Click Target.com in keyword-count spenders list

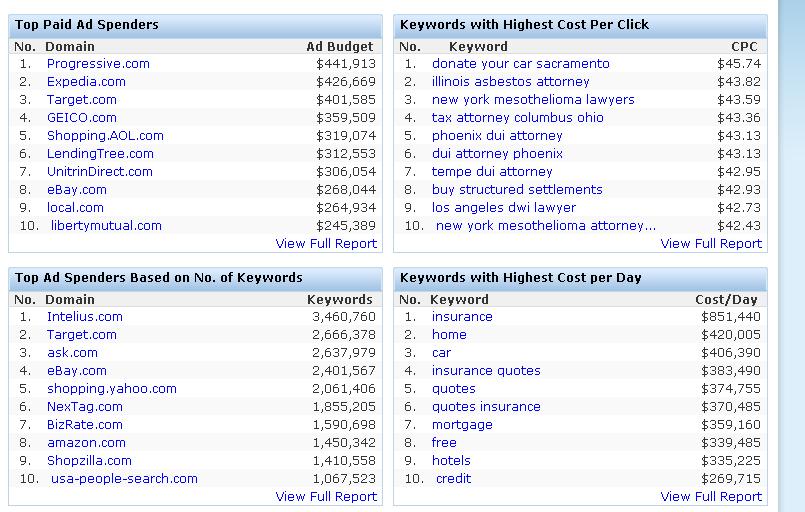(82, 335)
